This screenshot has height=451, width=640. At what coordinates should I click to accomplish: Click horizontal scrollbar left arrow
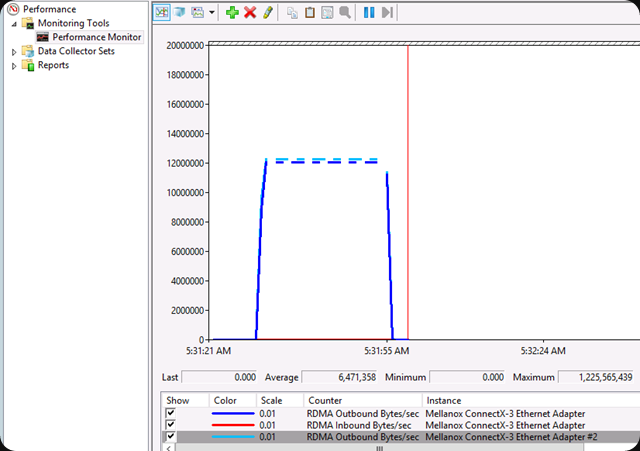click(168, 448)
